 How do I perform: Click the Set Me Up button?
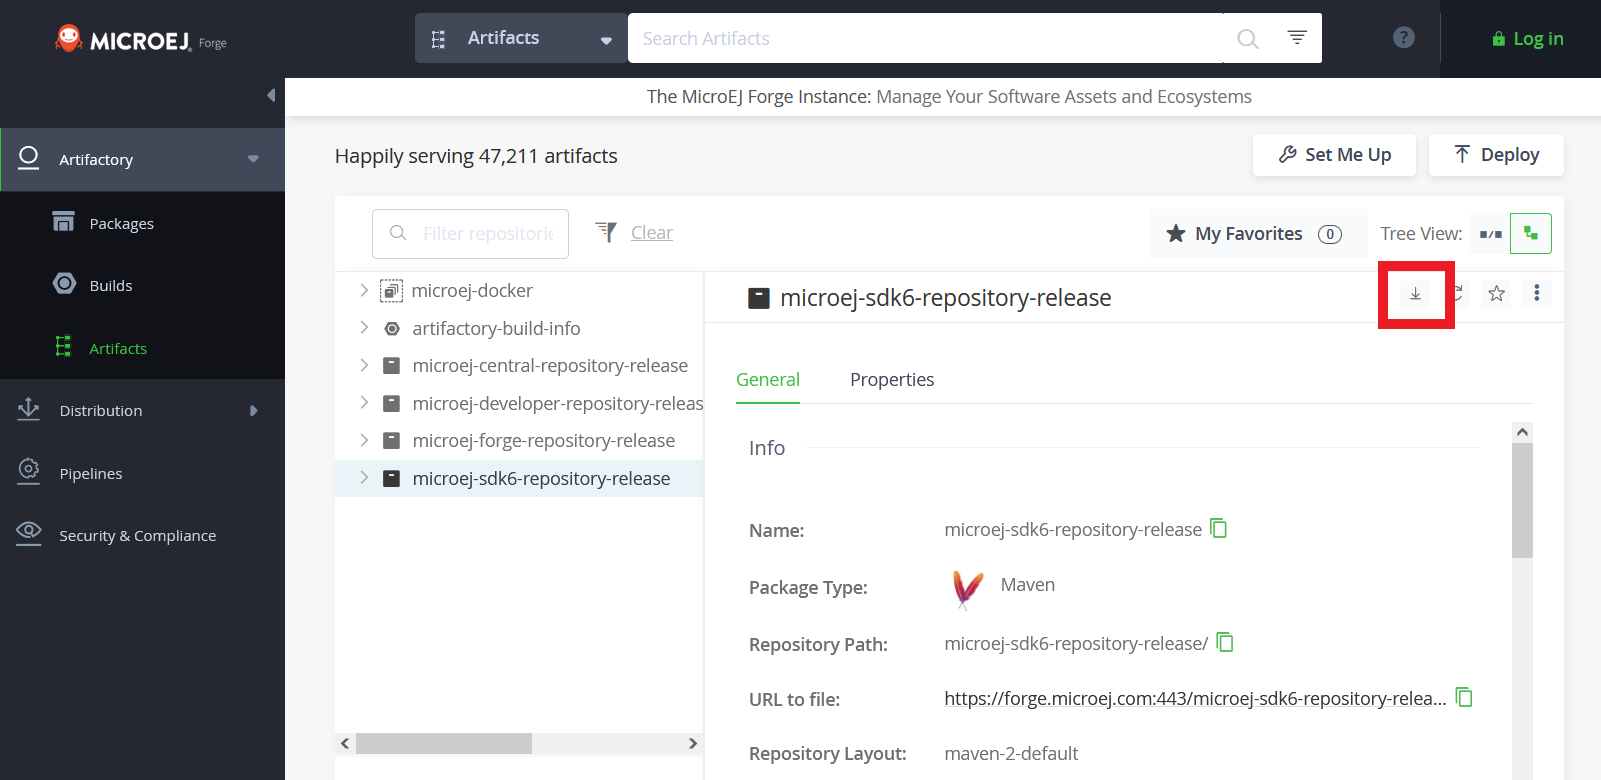click(x=1334, y=155)
